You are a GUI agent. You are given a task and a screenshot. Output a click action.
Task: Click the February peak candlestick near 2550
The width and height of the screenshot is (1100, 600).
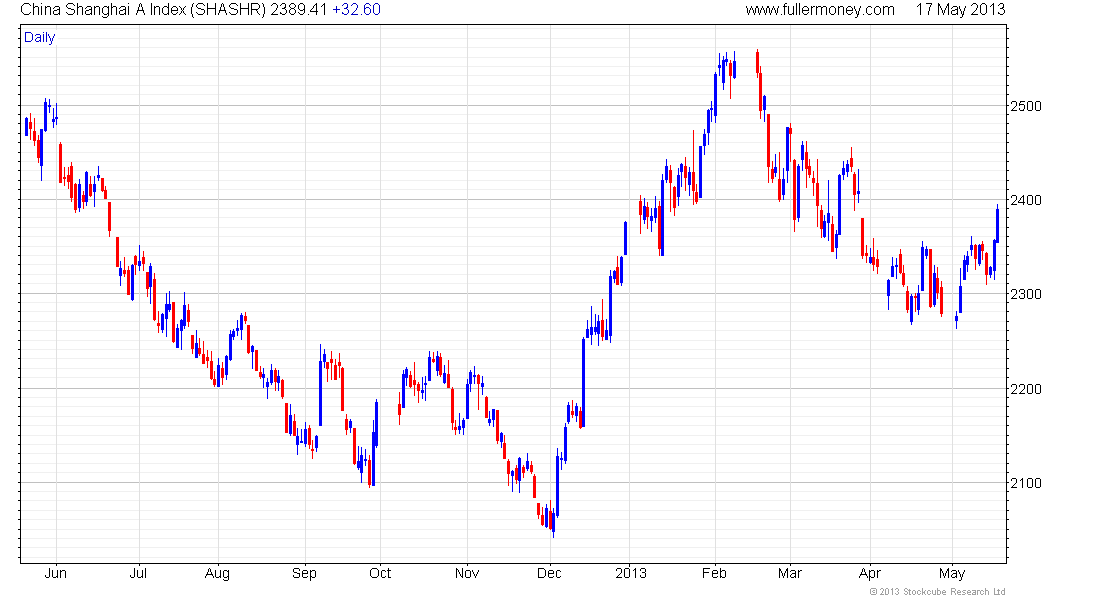click(x=757, y=61)
